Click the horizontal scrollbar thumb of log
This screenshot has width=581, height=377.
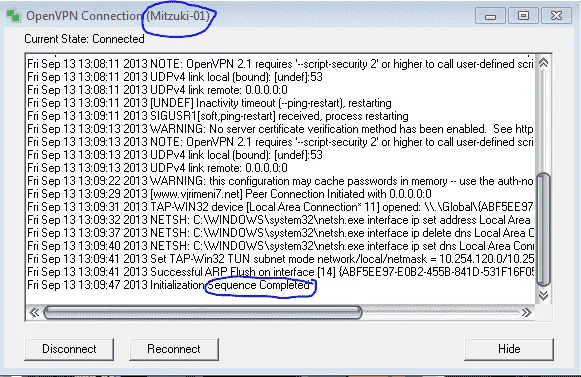click(203, 312)
